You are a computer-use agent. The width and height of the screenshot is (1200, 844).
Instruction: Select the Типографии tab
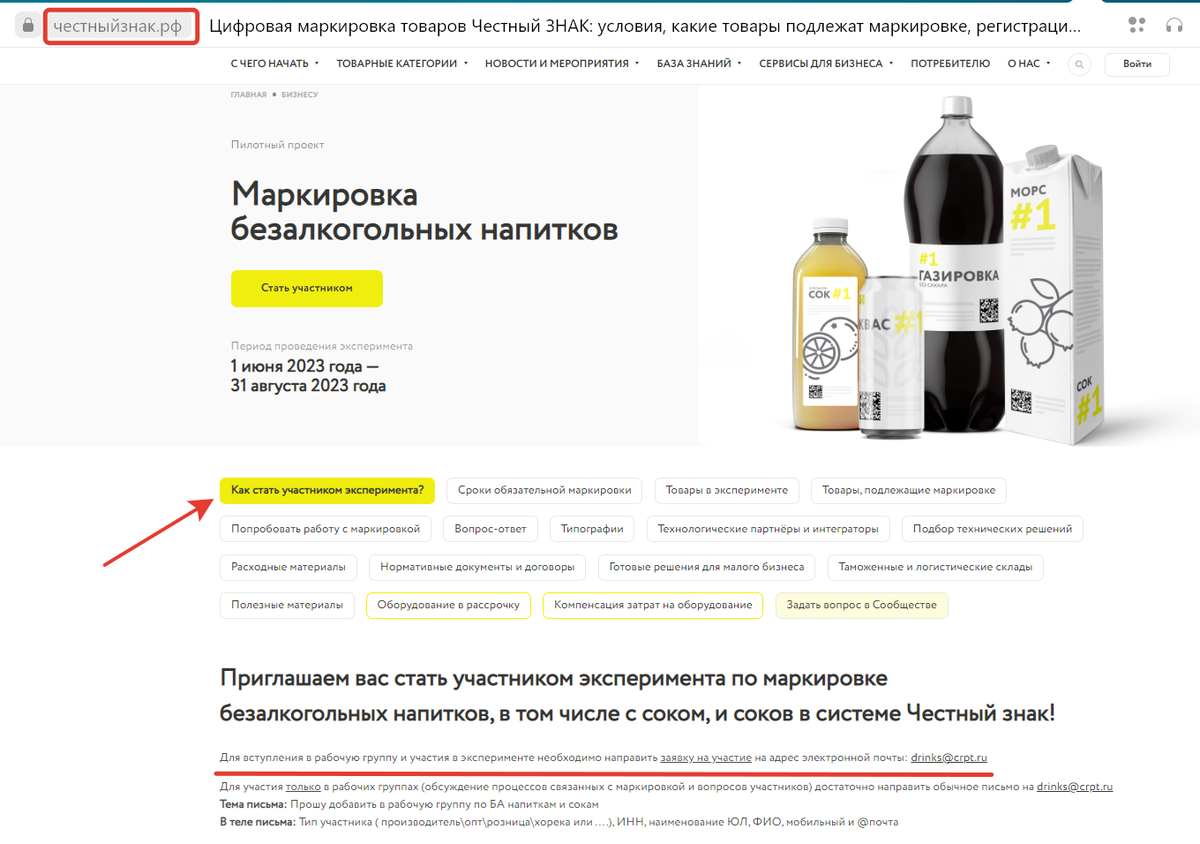tap(592, 529)
